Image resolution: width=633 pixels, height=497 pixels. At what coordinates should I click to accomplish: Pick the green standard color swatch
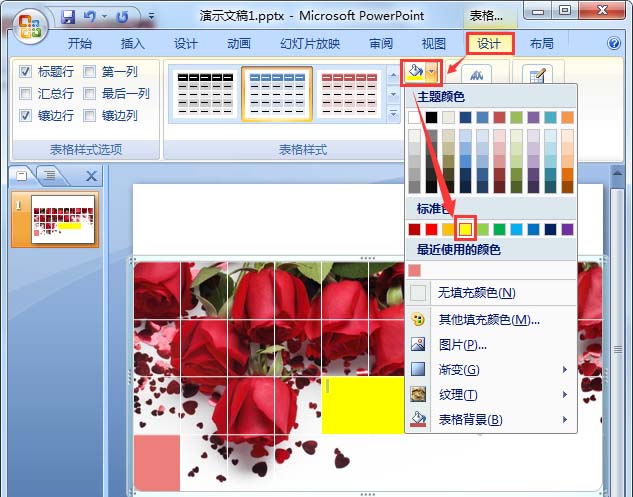tap(499, 229)
